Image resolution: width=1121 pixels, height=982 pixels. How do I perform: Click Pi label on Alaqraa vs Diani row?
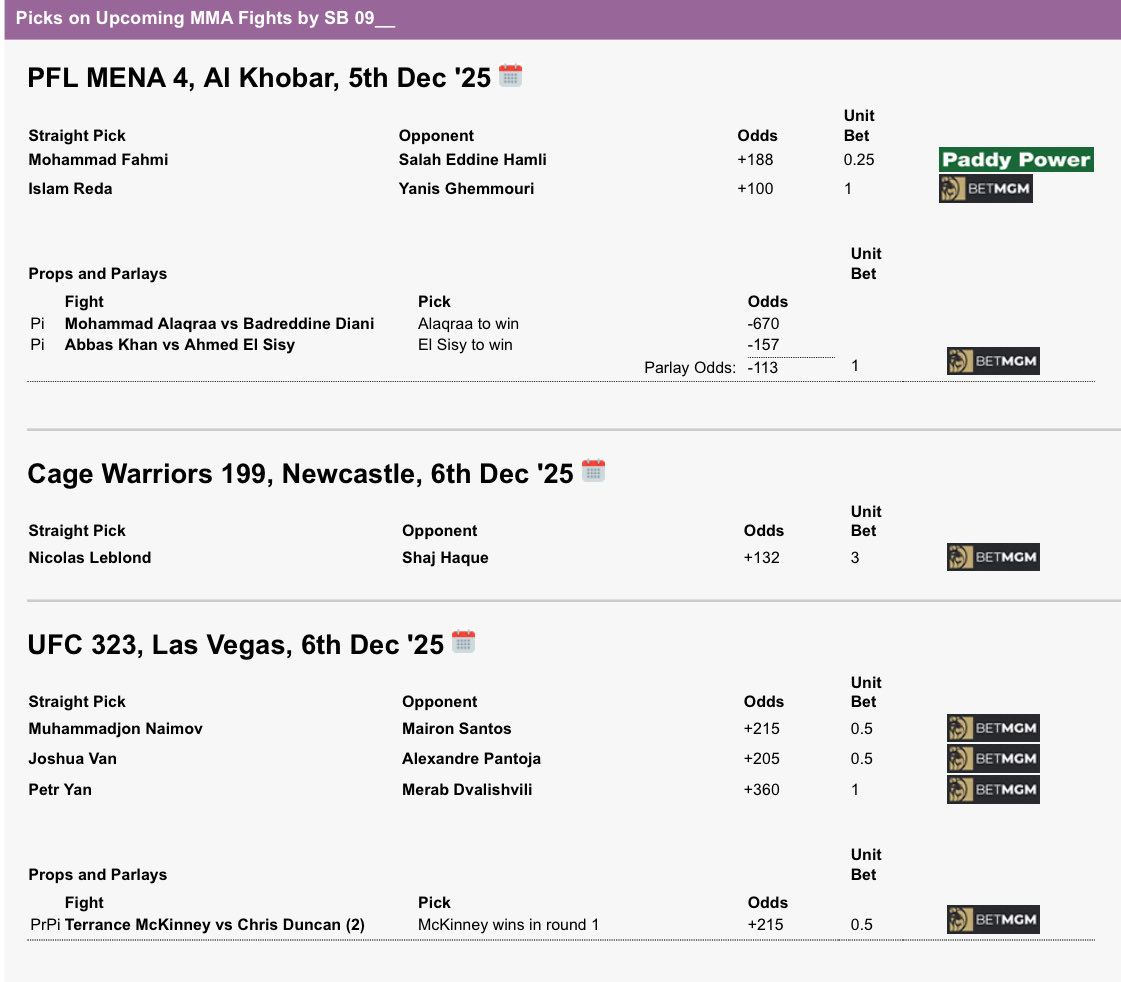click(x=37, y=324)
